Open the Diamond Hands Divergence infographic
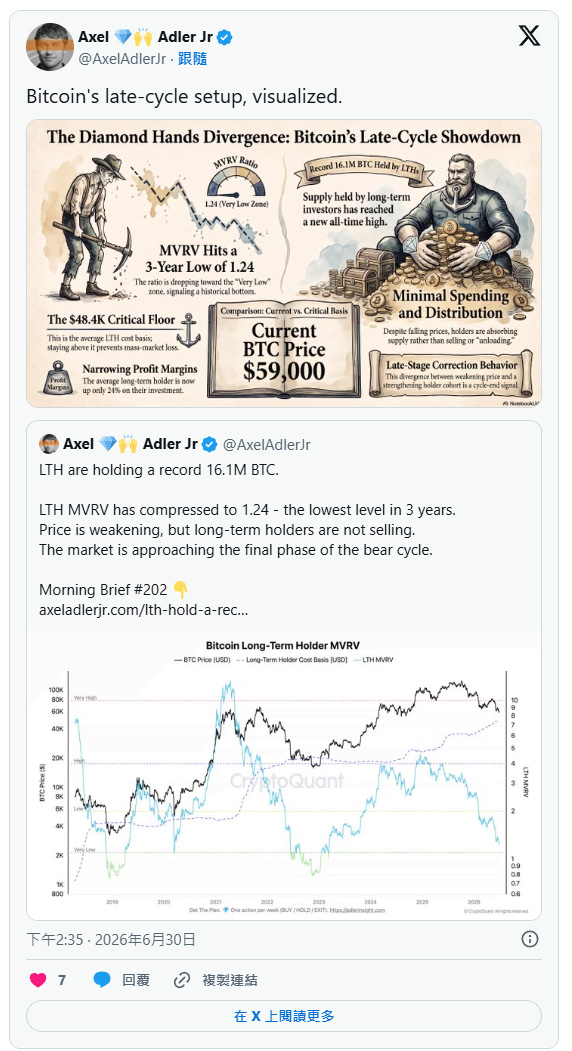The image size is (572, 1051). pos(284,263)
